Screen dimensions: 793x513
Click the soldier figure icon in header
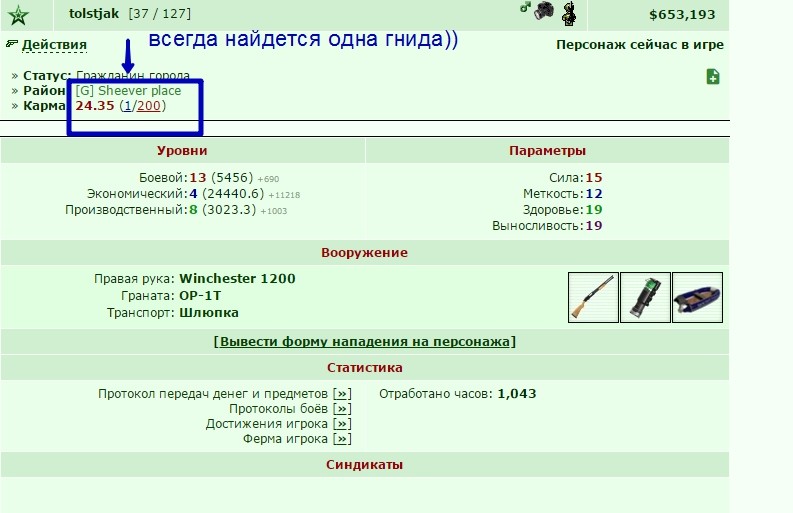569,13
